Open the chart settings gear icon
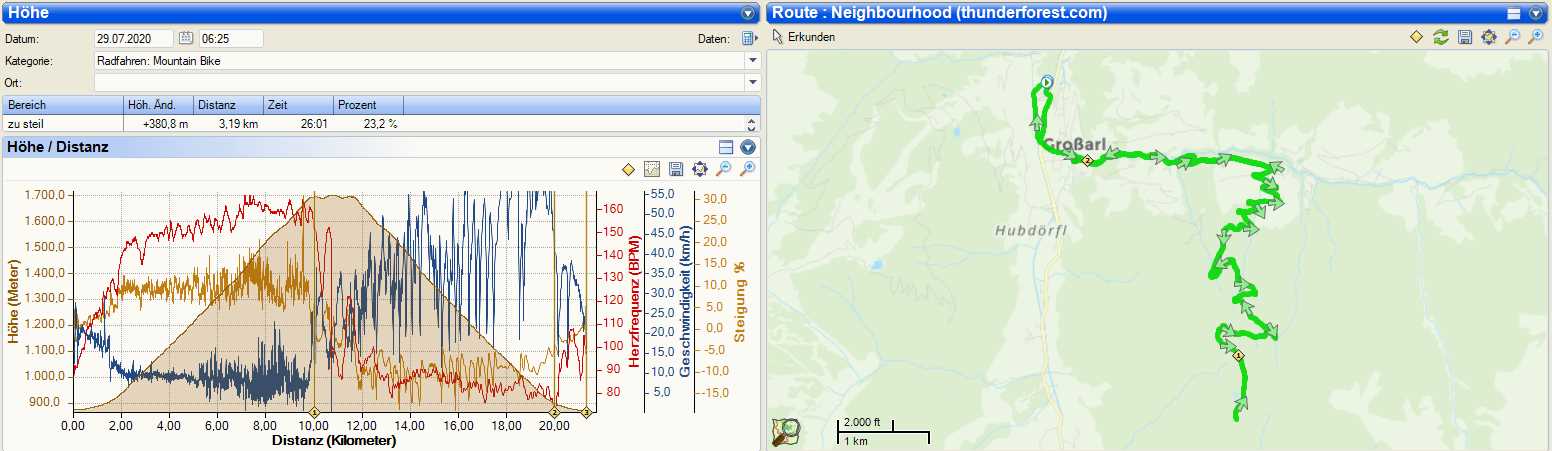Image resolution: width=1552 pixels, height=451 pixels. [x=700, y=169]
